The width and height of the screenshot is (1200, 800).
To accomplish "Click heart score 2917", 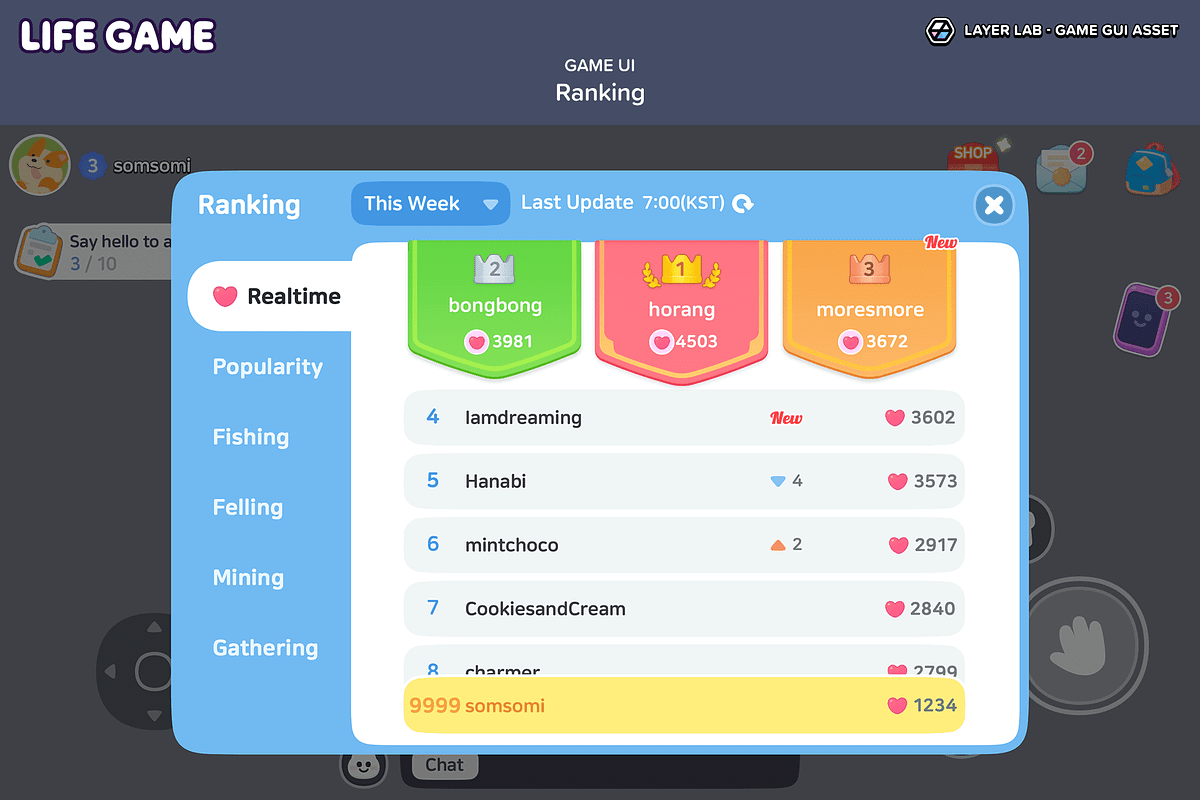I will pos(923,545).
